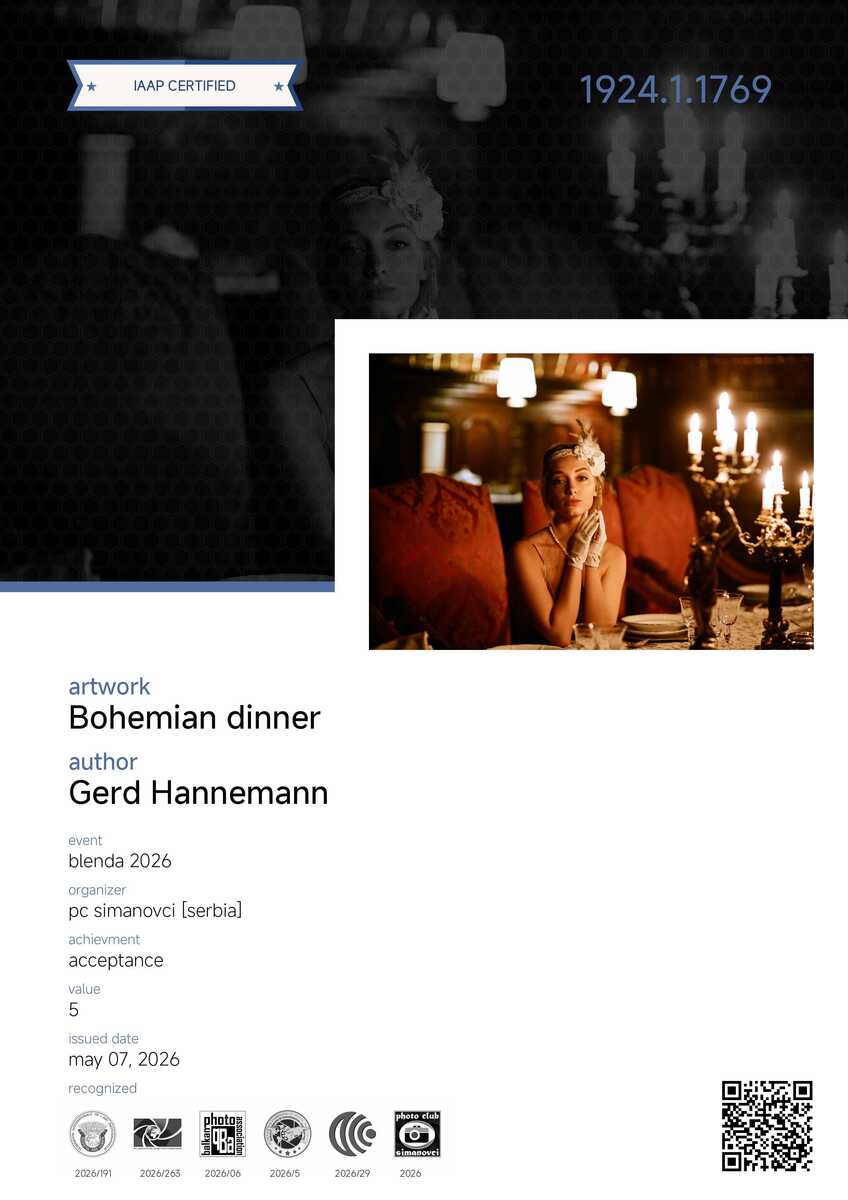Click the circular starred emblem labeled 2026/5
848x1200 pixels.
(x=287, y=1134)
